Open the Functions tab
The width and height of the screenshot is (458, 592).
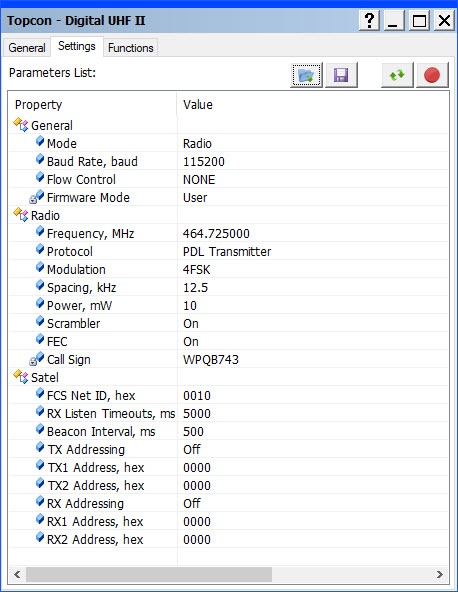tap(131, 48)
